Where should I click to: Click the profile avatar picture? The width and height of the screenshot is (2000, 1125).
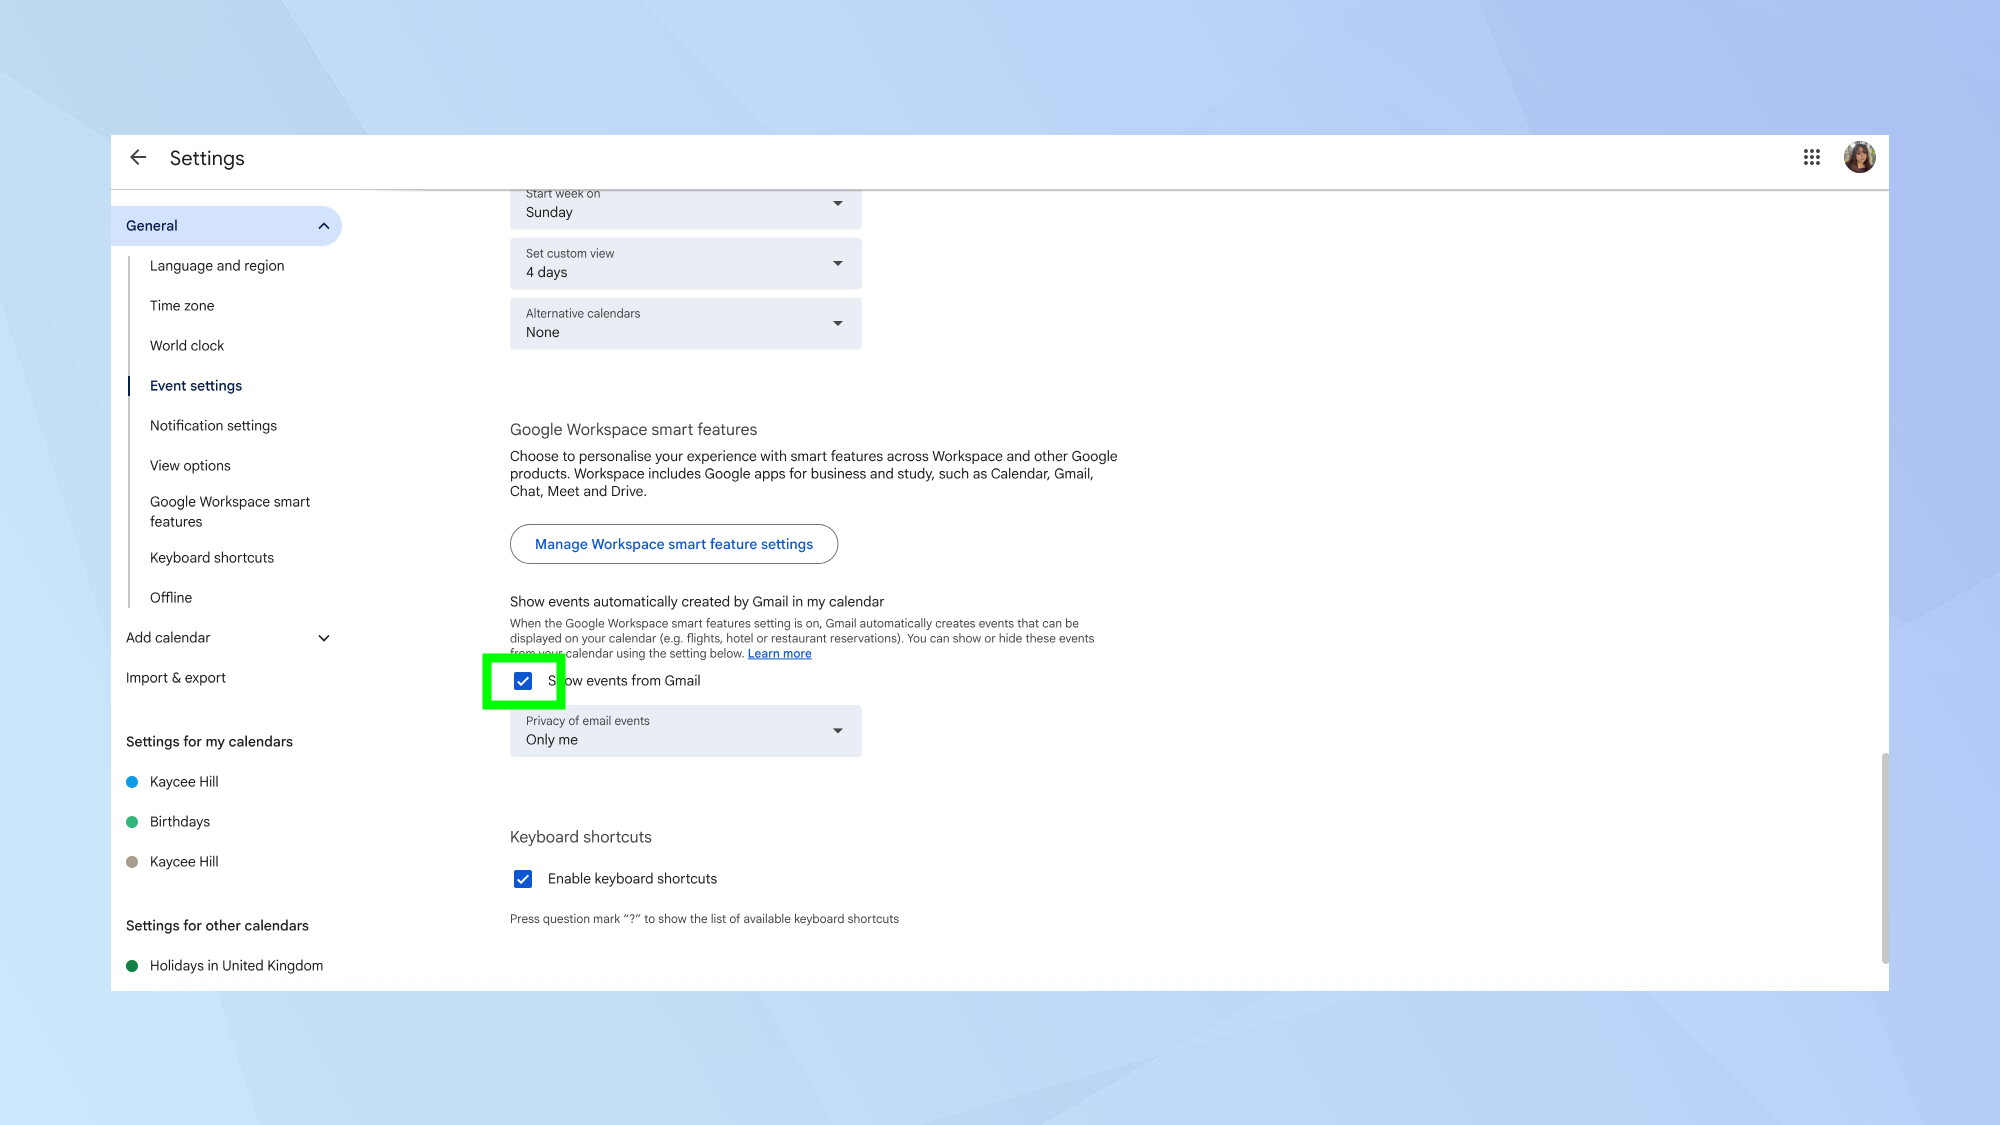[1858, 157]
